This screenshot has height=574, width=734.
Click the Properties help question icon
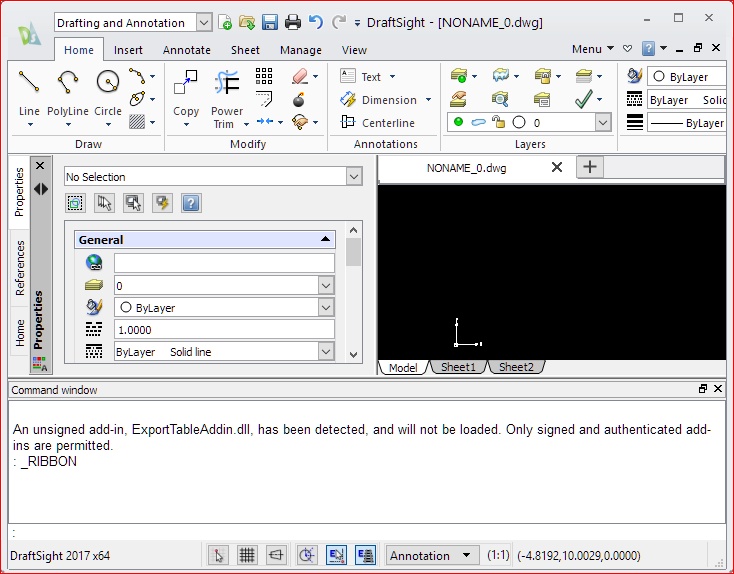pyautogui.click(x=191, y=203)
